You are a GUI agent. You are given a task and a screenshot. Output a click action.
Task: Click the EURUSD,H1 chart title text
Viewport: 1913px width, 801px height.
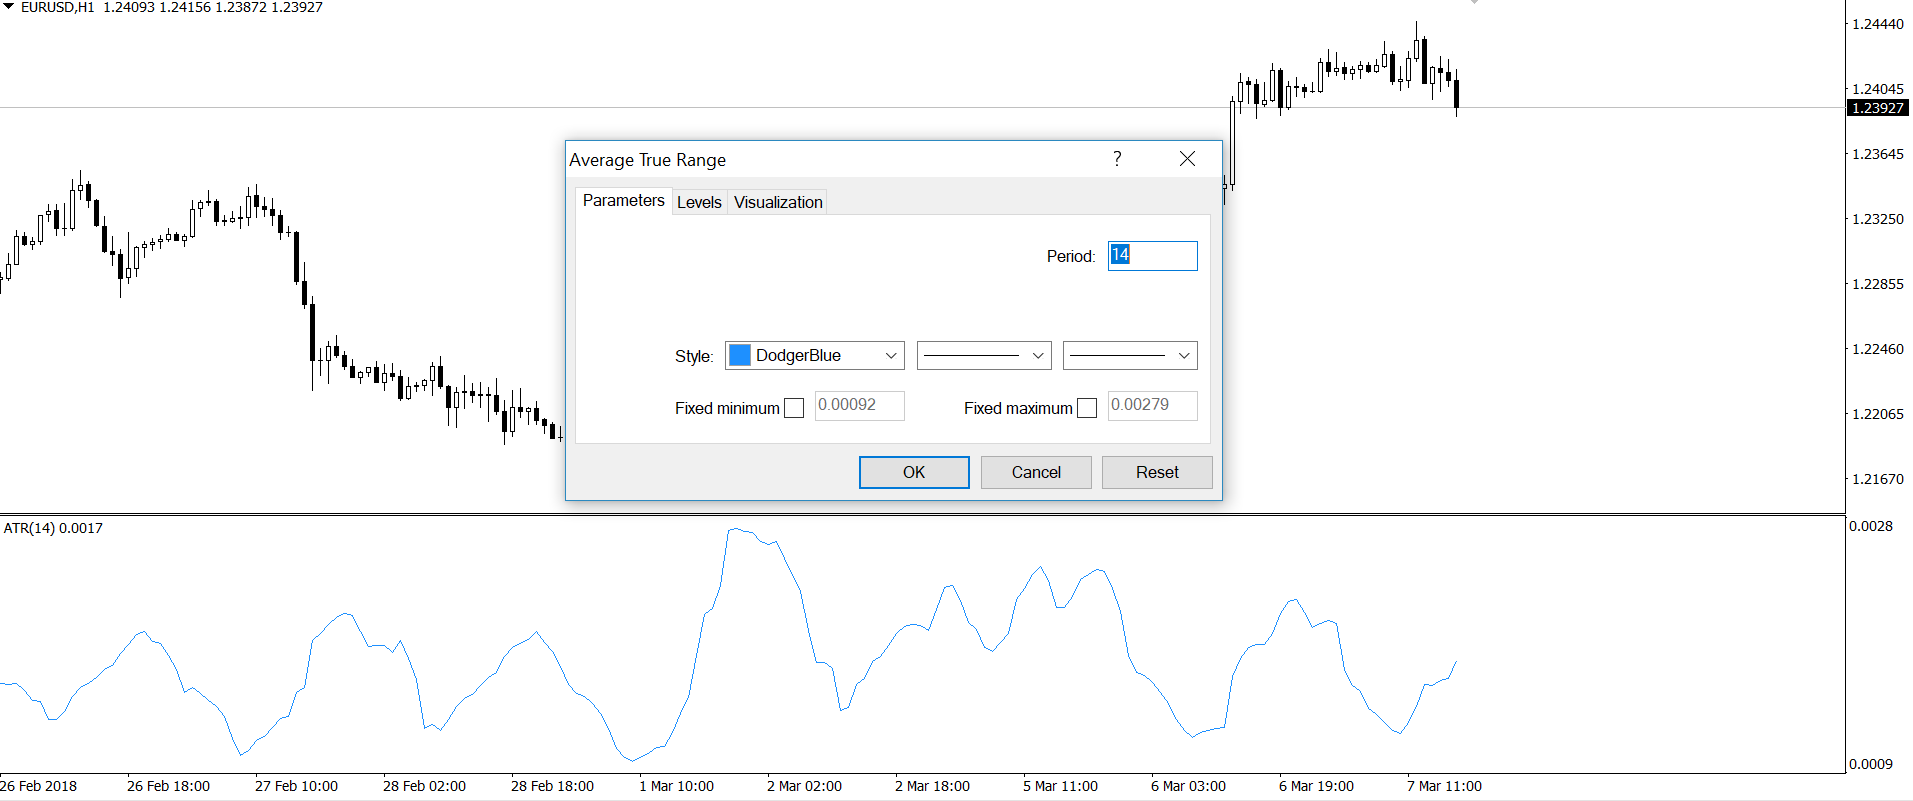[x=57, y=7]
